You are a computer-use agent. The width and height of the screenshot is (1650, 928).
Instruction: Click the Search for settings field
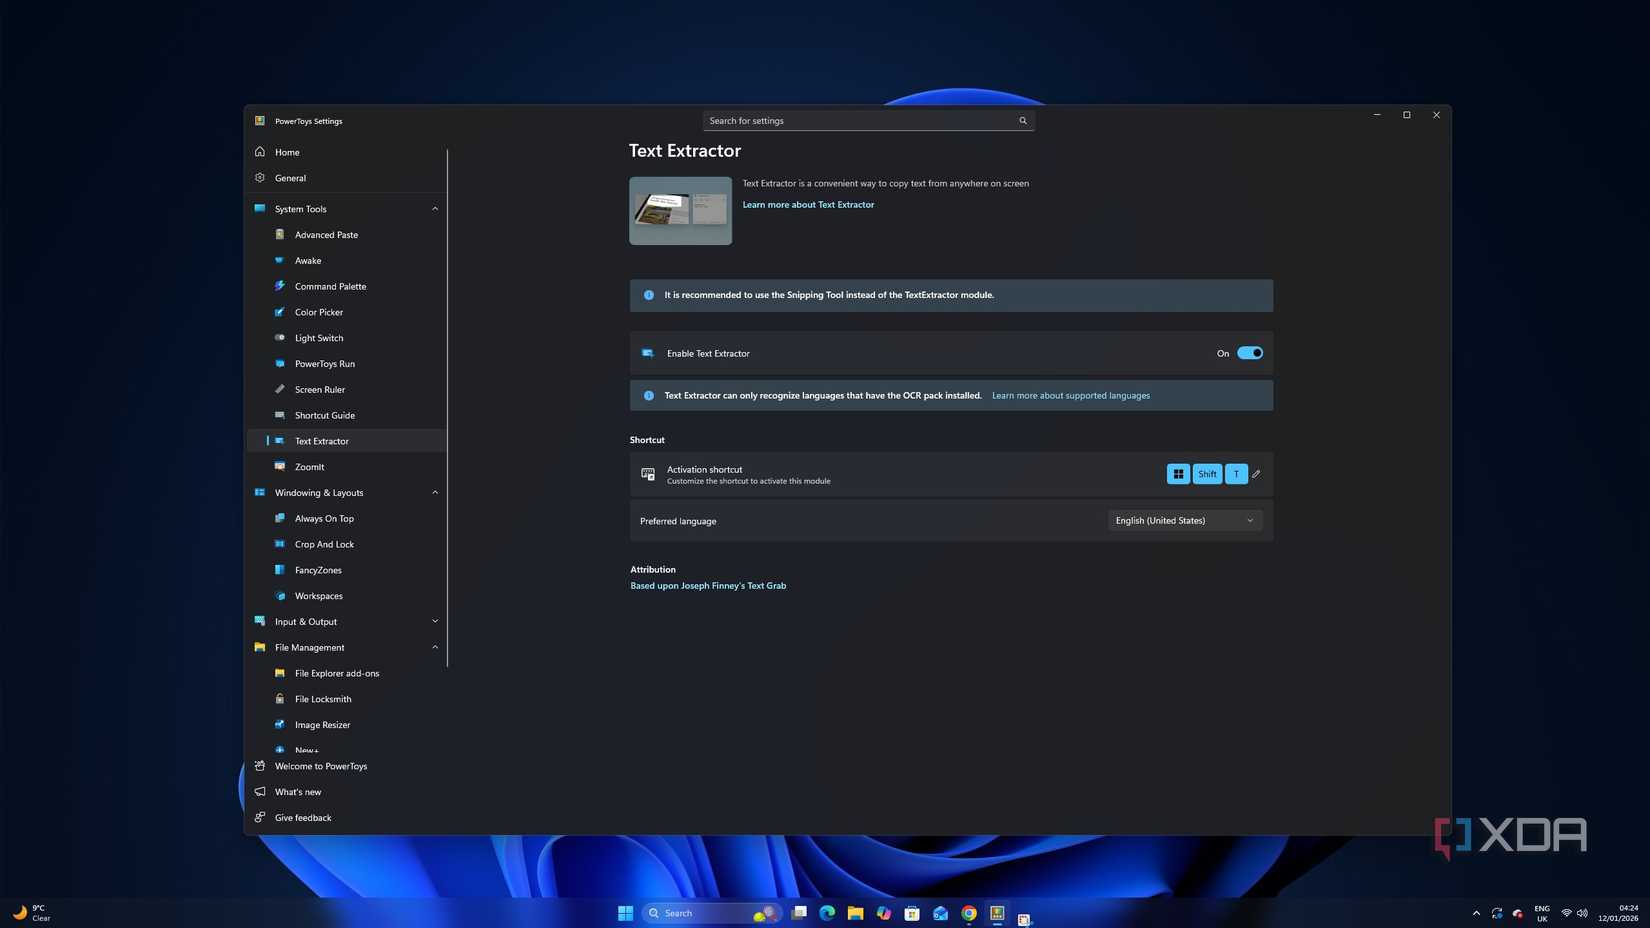tap(868, 121)
